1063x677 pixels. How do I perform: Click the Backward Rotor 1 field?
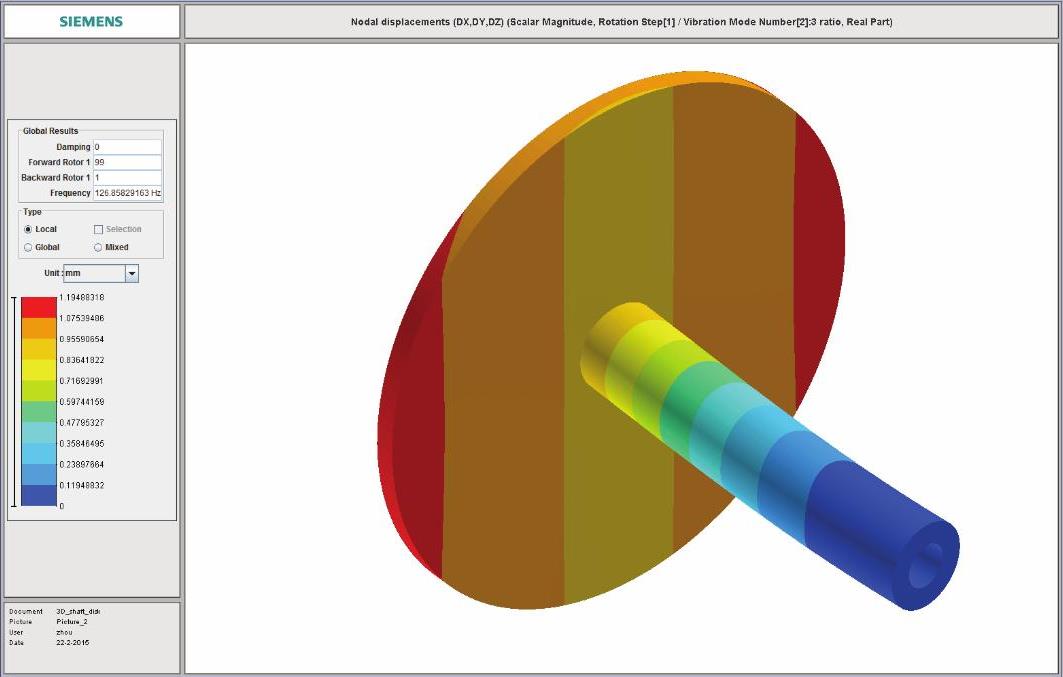(127, 177)
